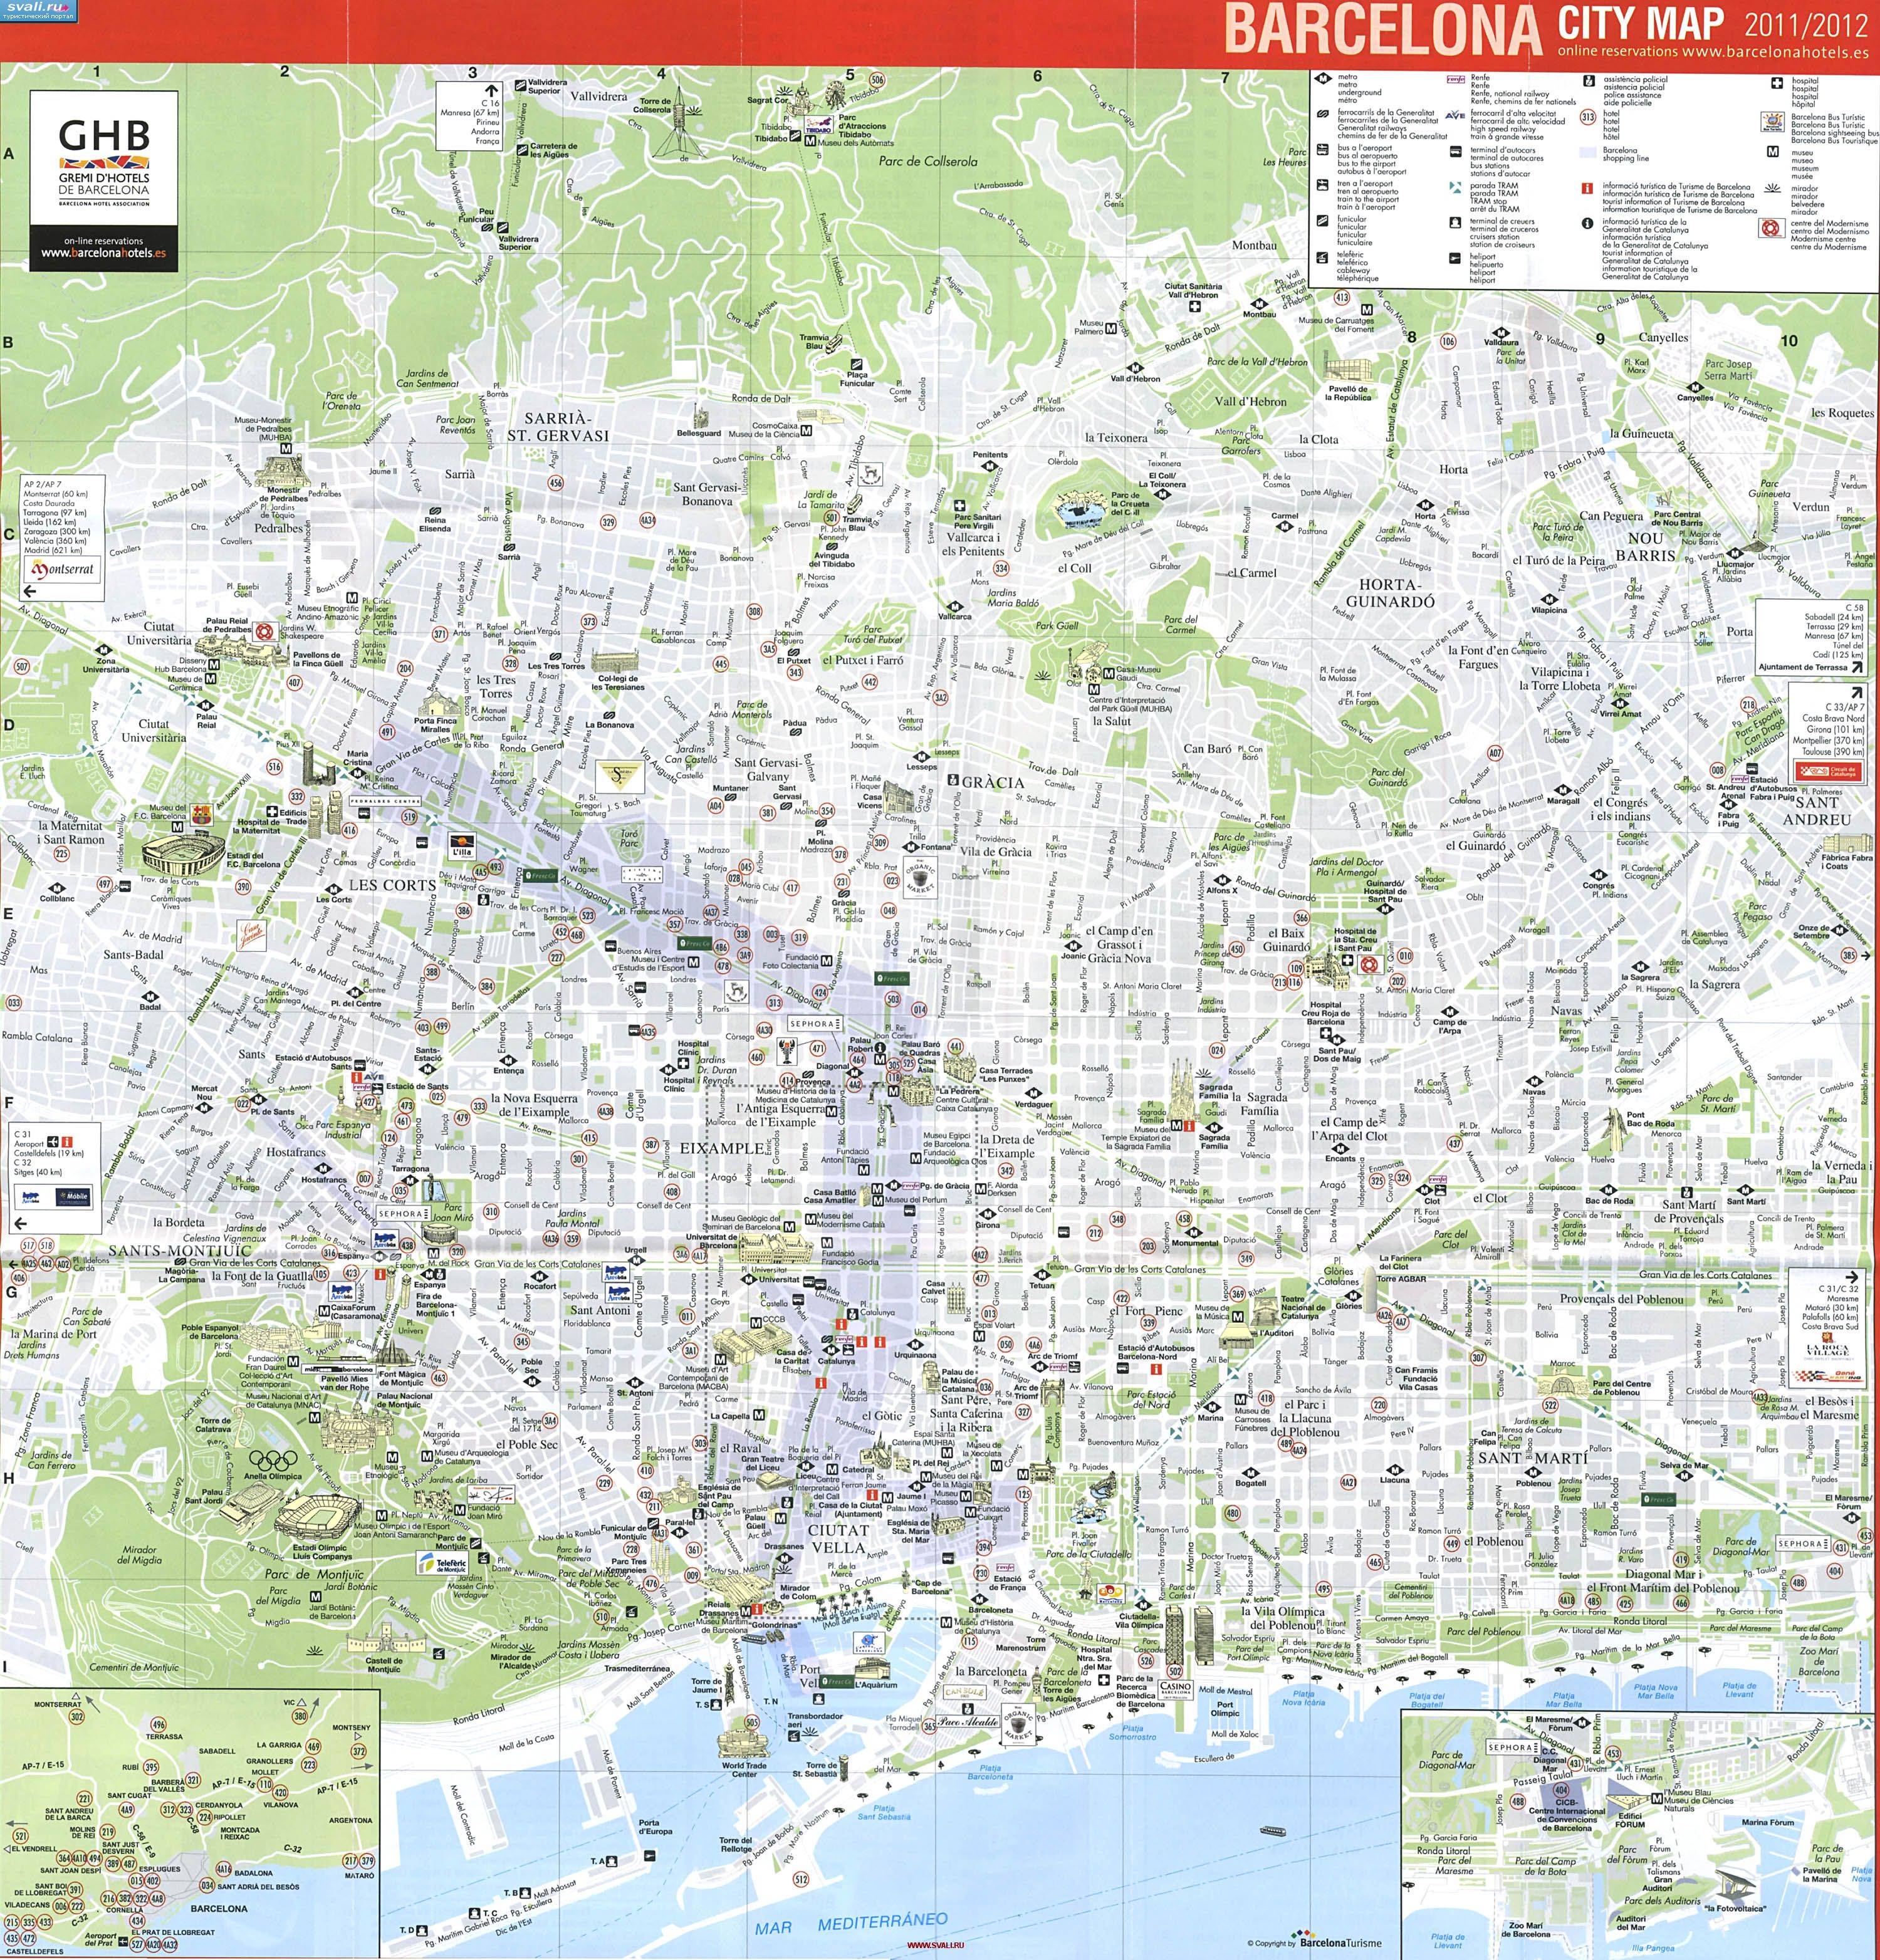The image size is (1880, 1960).
Task: Click the Montserrat logo box
Action: point(62,570)
